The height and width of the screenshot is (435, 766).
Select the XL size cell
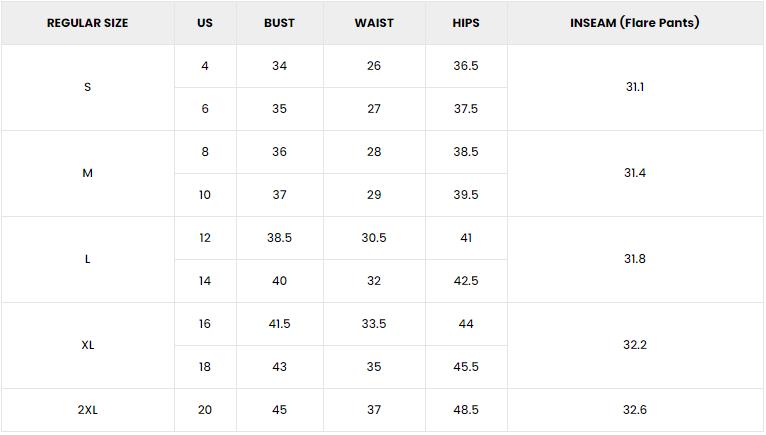87,345
